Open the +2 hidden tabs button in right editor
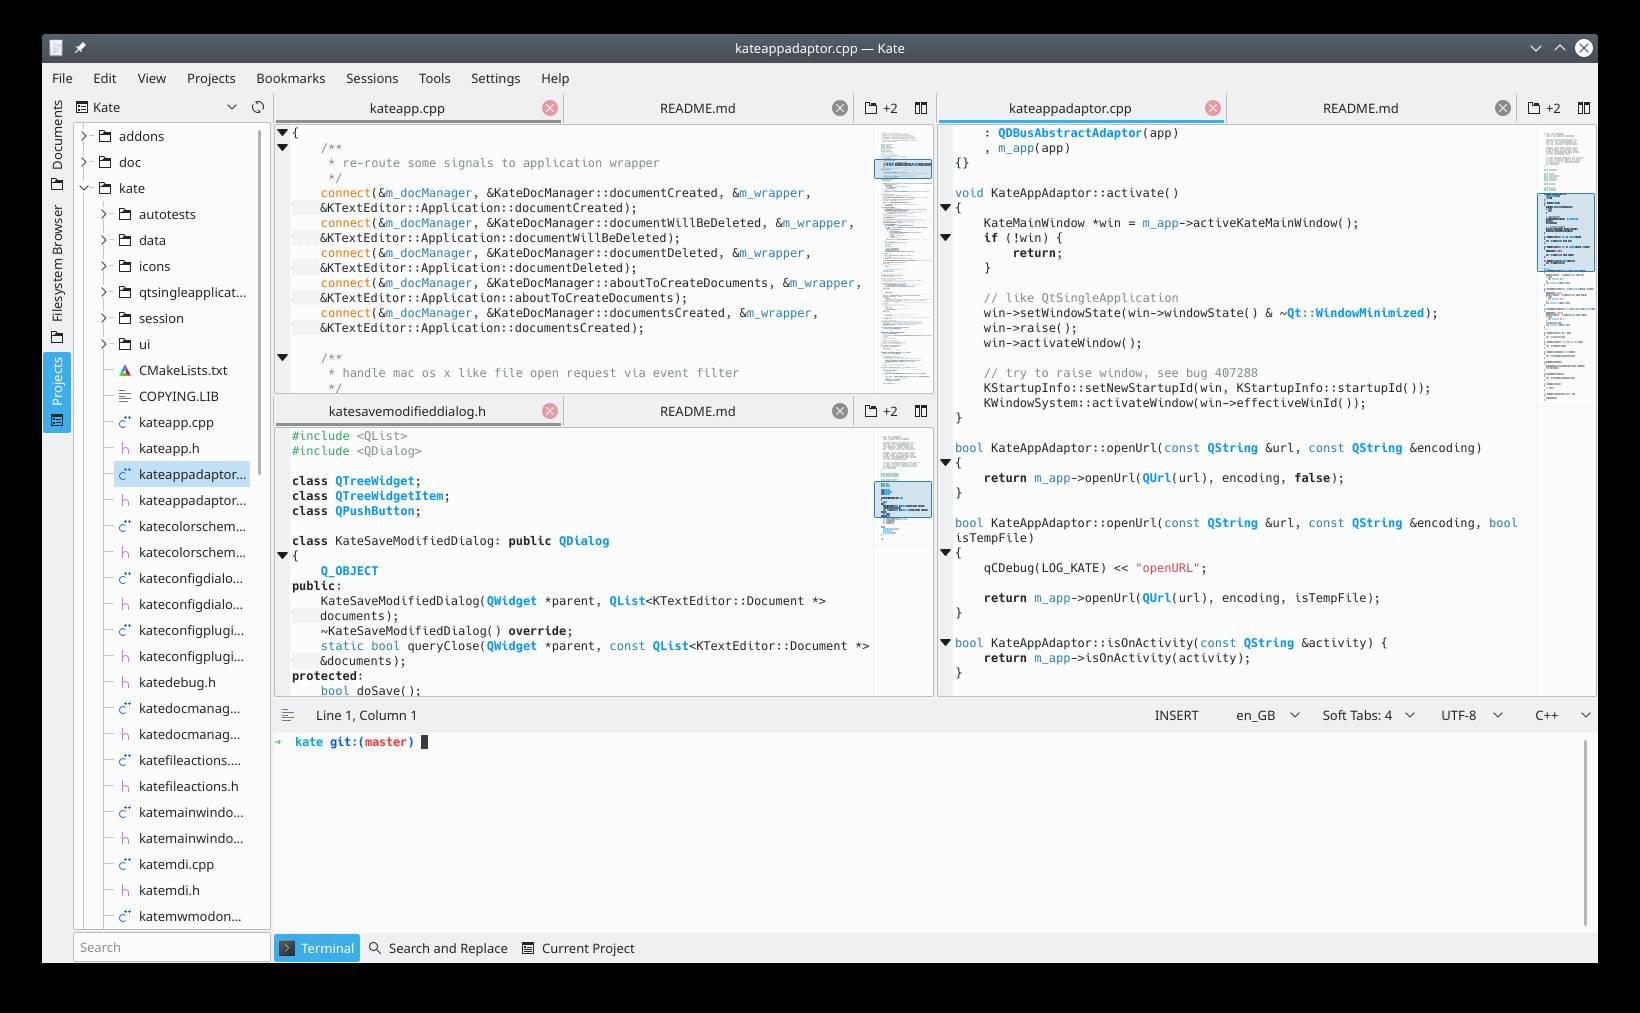This screenshot has width=1640, height=1013. coord(1544,108)
